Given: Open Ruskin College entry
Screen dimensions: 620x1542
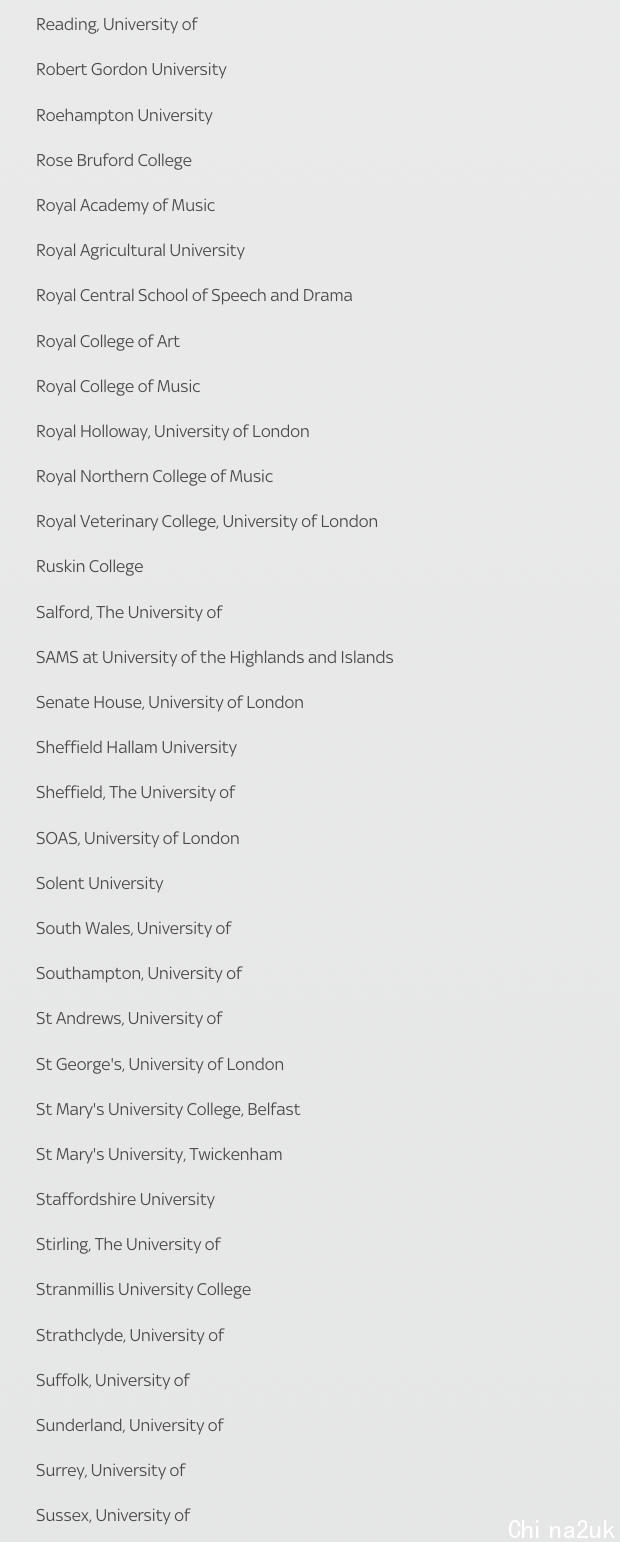Looking at the screenshot, I should pyautogui.click(x=89, y=566).
